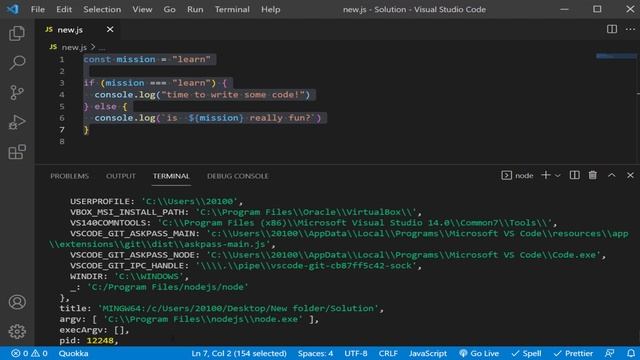
Task: Open the Run menu
Action: [x=195, y=9]
